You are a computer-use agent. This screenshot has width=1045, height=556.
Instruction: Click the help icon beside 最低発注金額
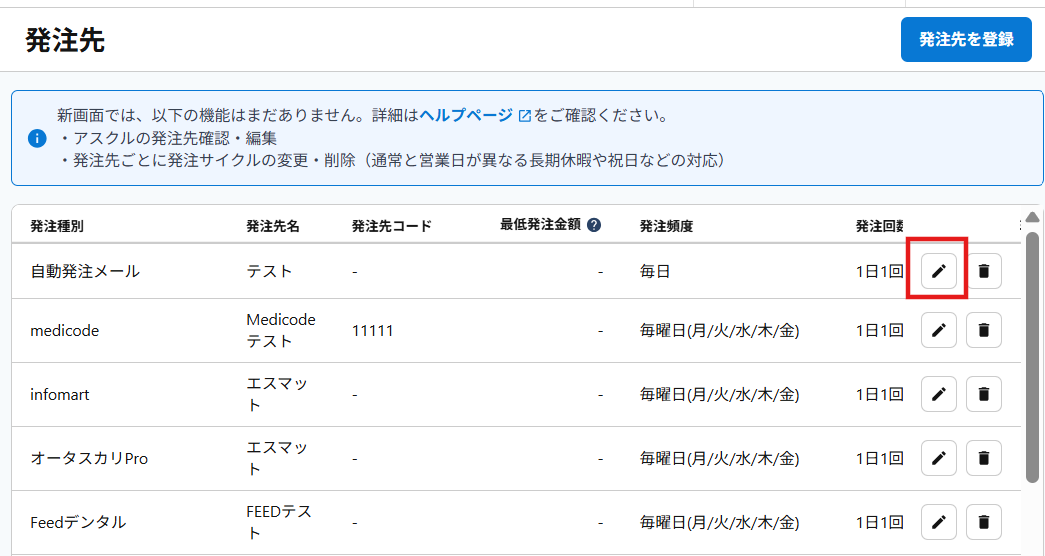coord(594,225)
